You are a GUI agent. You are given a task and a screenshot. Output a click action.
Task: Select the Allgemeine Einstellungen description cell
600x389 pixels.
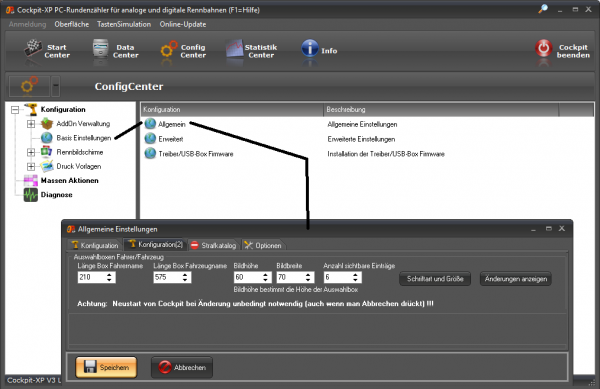coord(362,124)
